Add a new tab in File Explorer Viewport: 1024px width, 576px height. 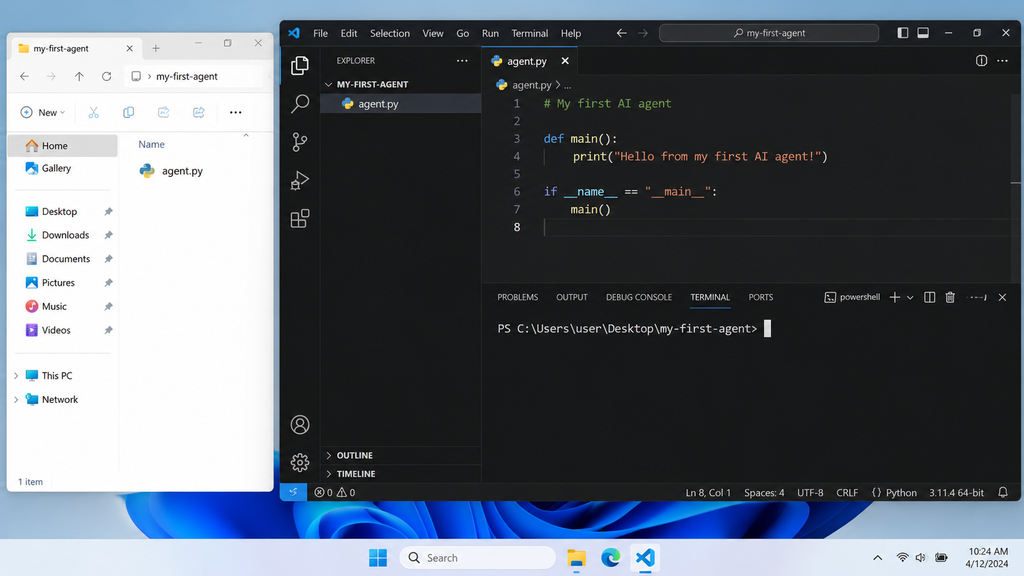pos(155,48)
